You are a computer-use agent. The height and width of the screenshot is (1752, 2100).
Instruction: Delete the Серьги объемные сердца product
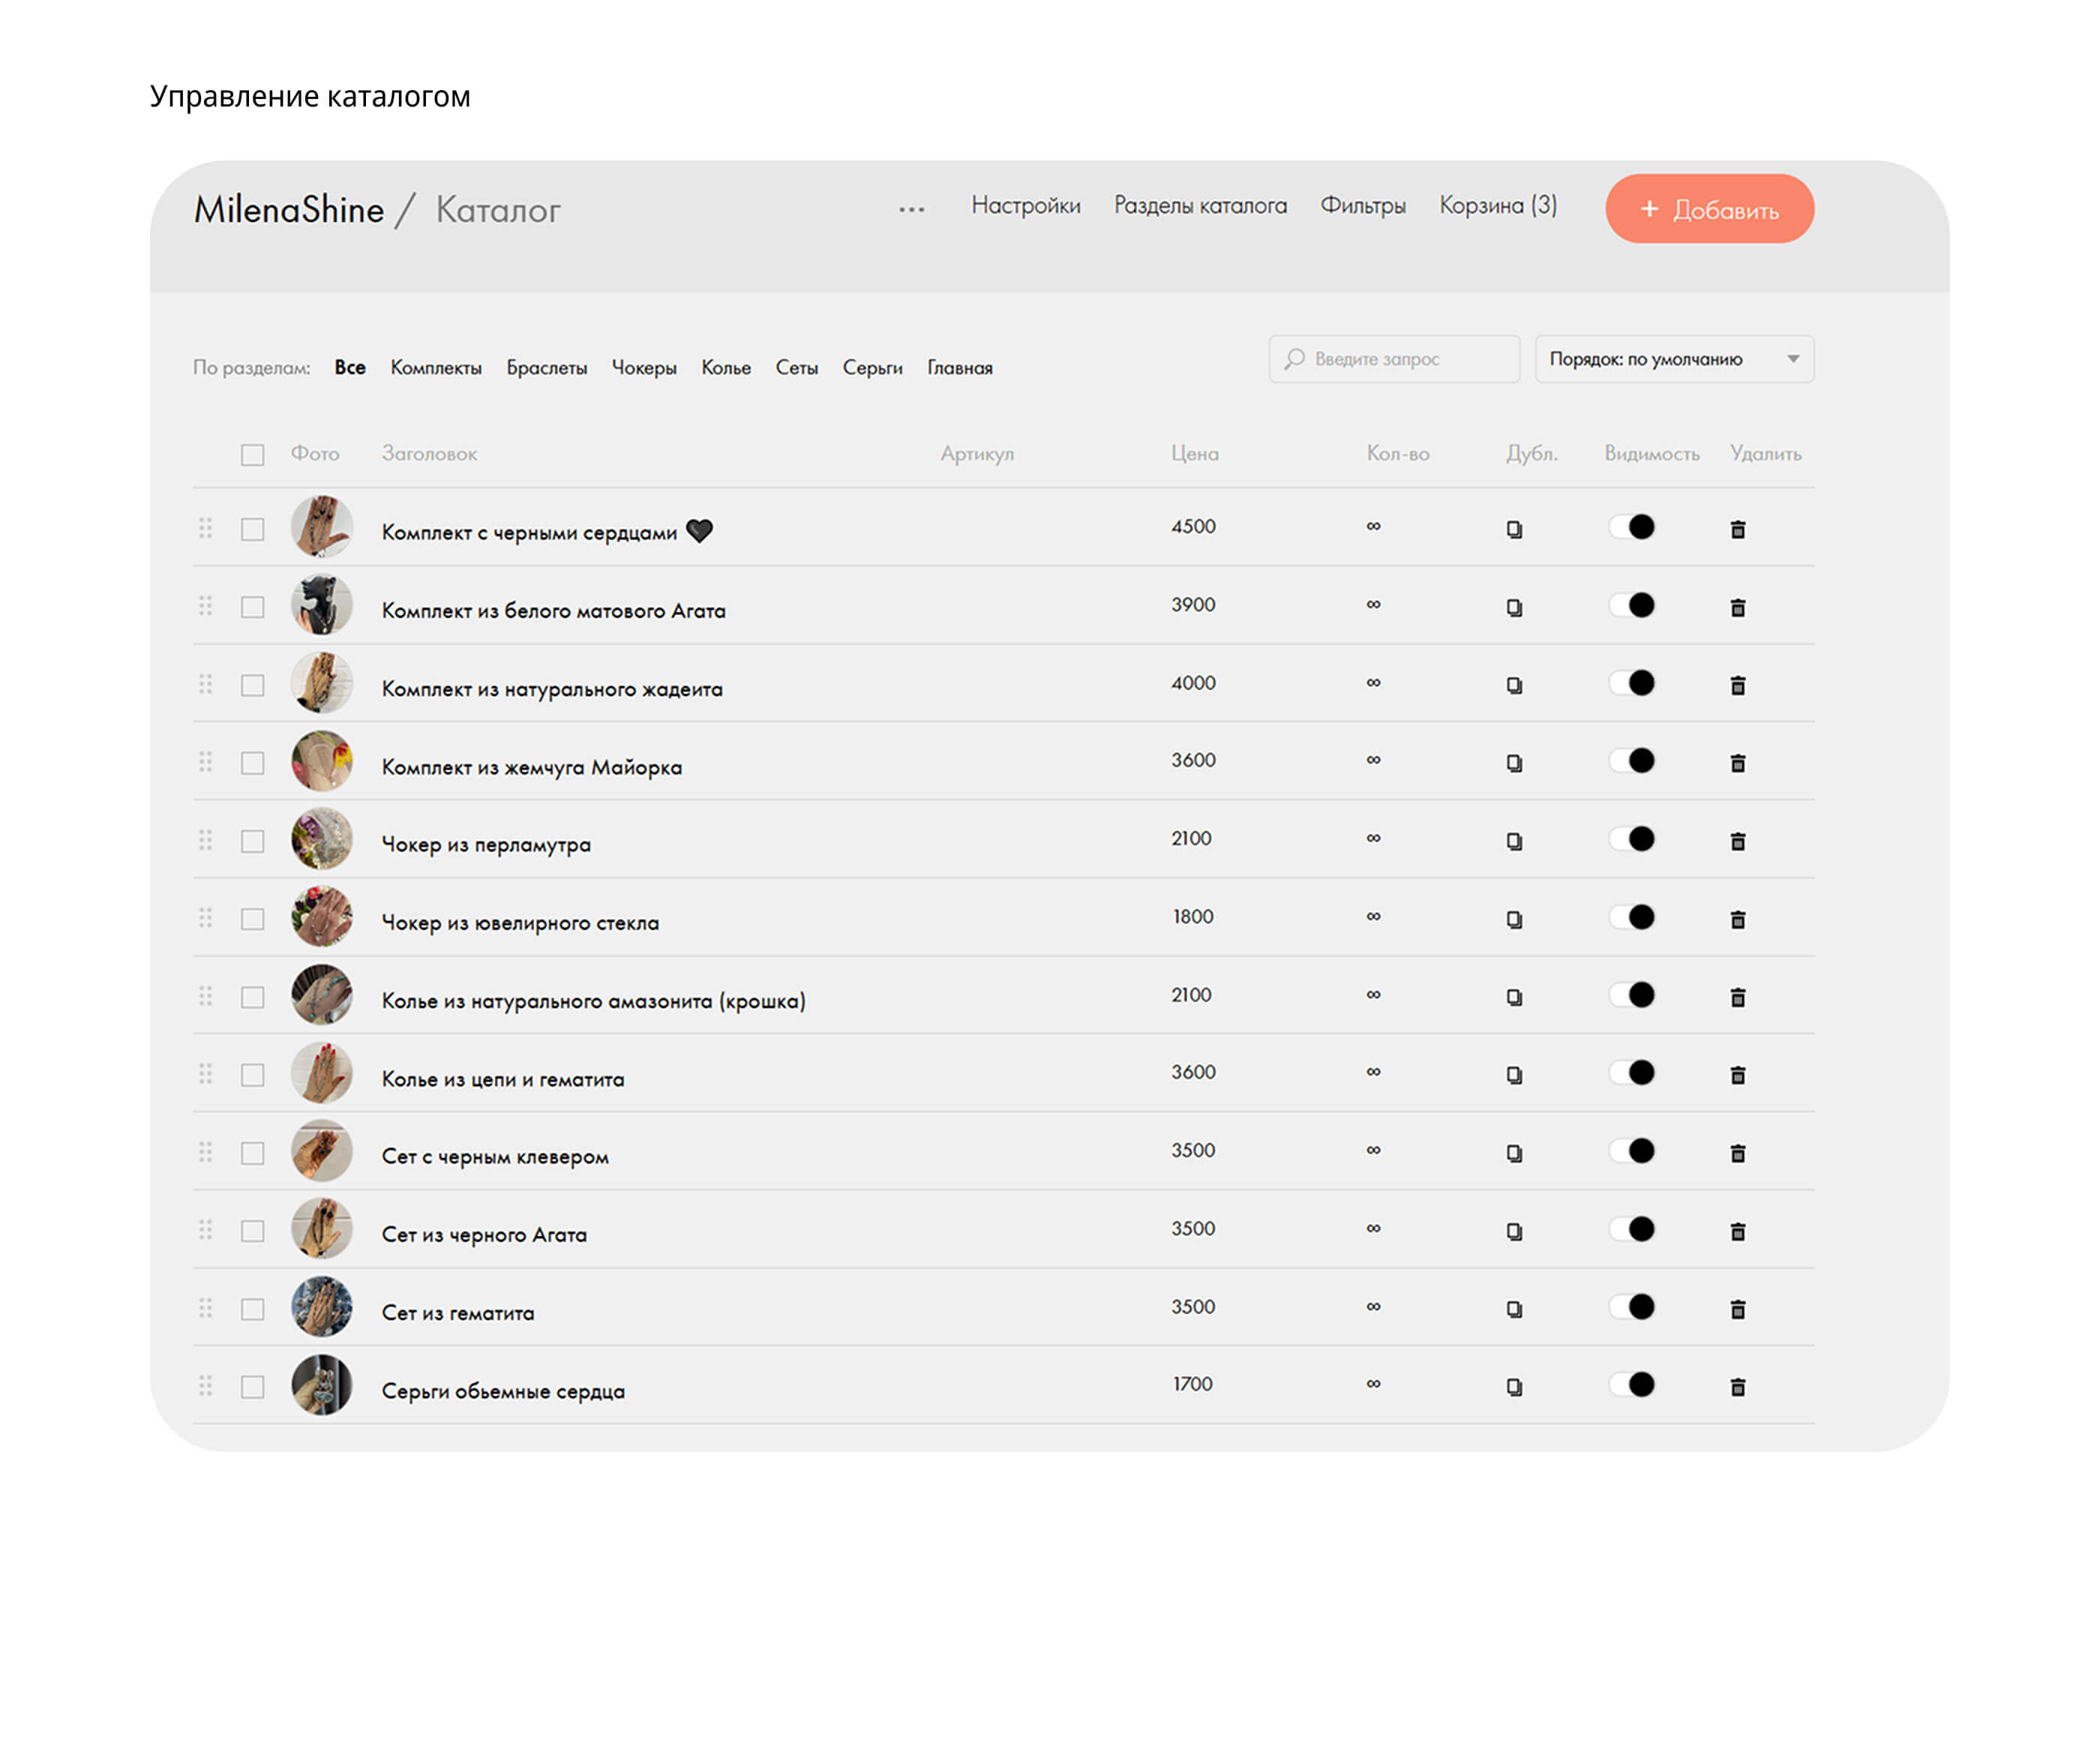pyautogui.click(x=1737, y=1387)
